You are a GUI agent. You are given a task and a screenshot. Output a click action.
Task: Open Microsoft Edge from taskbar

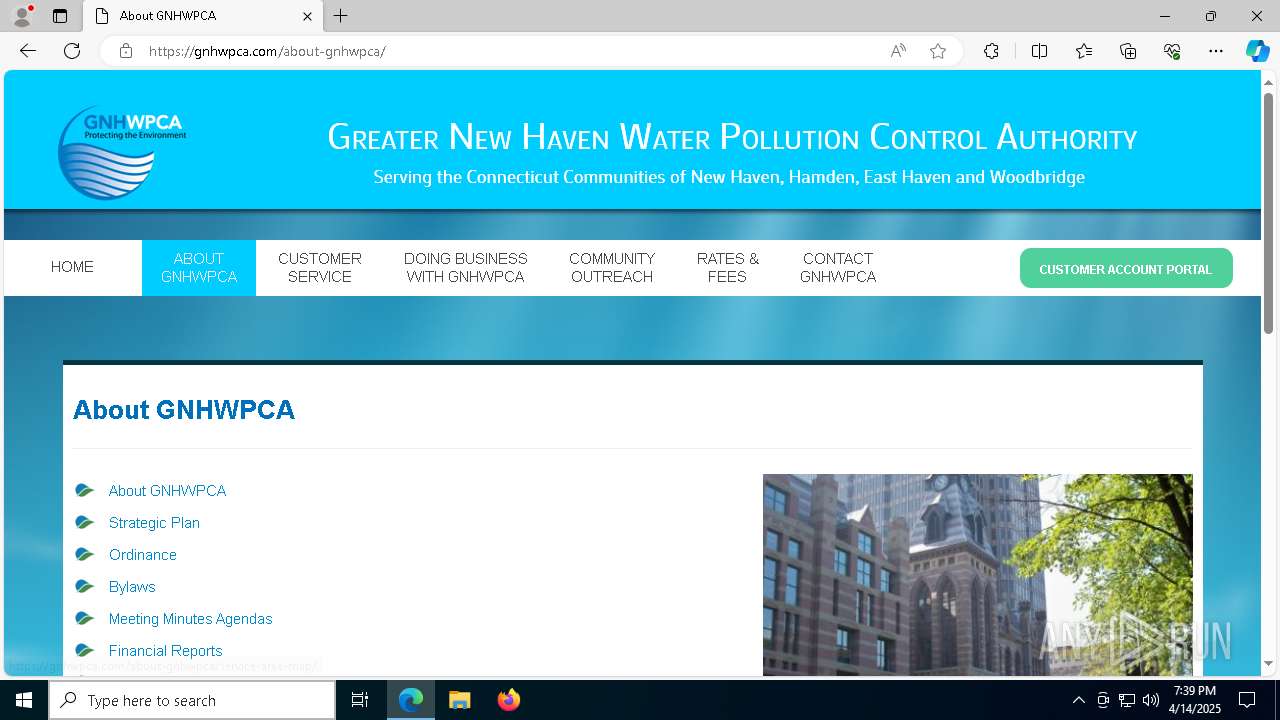(x=411, y=700)
